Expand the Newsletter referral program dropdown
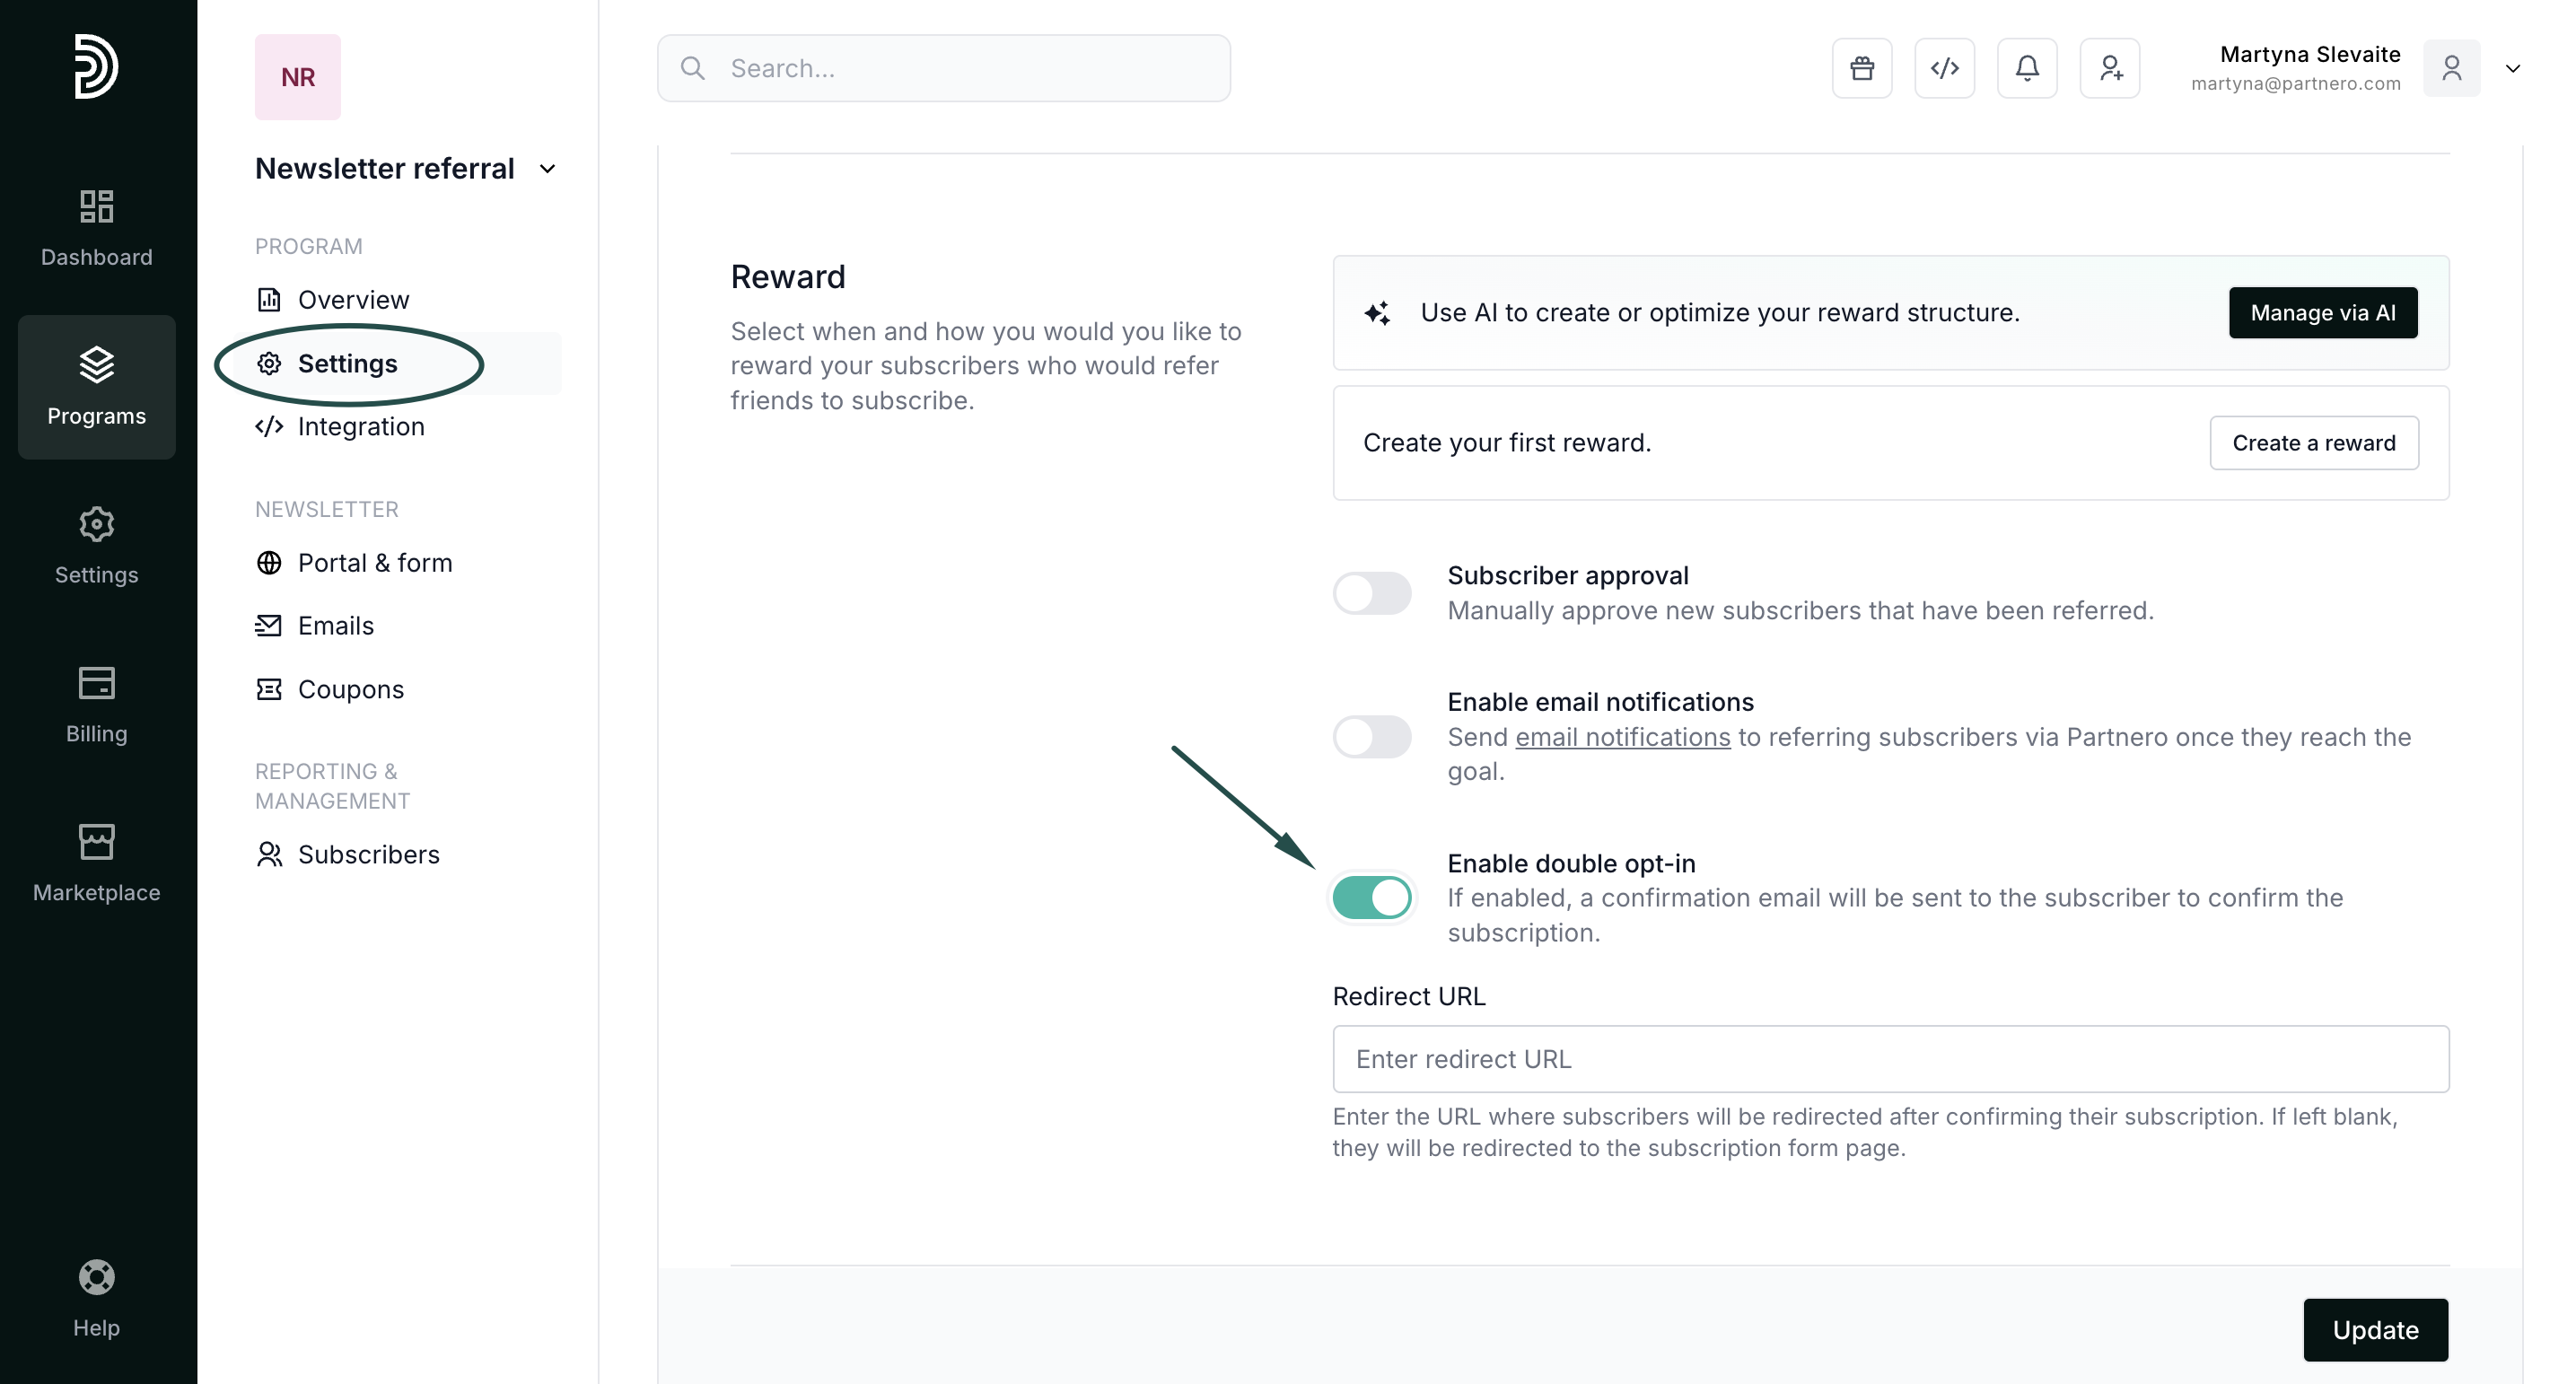Image resolution: width=2576 pixels, height=1384 pixels. click(x=547, y=169)
